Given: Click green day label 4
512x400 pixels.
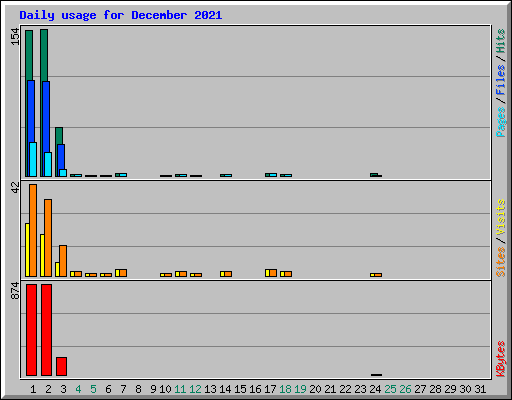Looking at the screenshot, I should click(78, 389).
